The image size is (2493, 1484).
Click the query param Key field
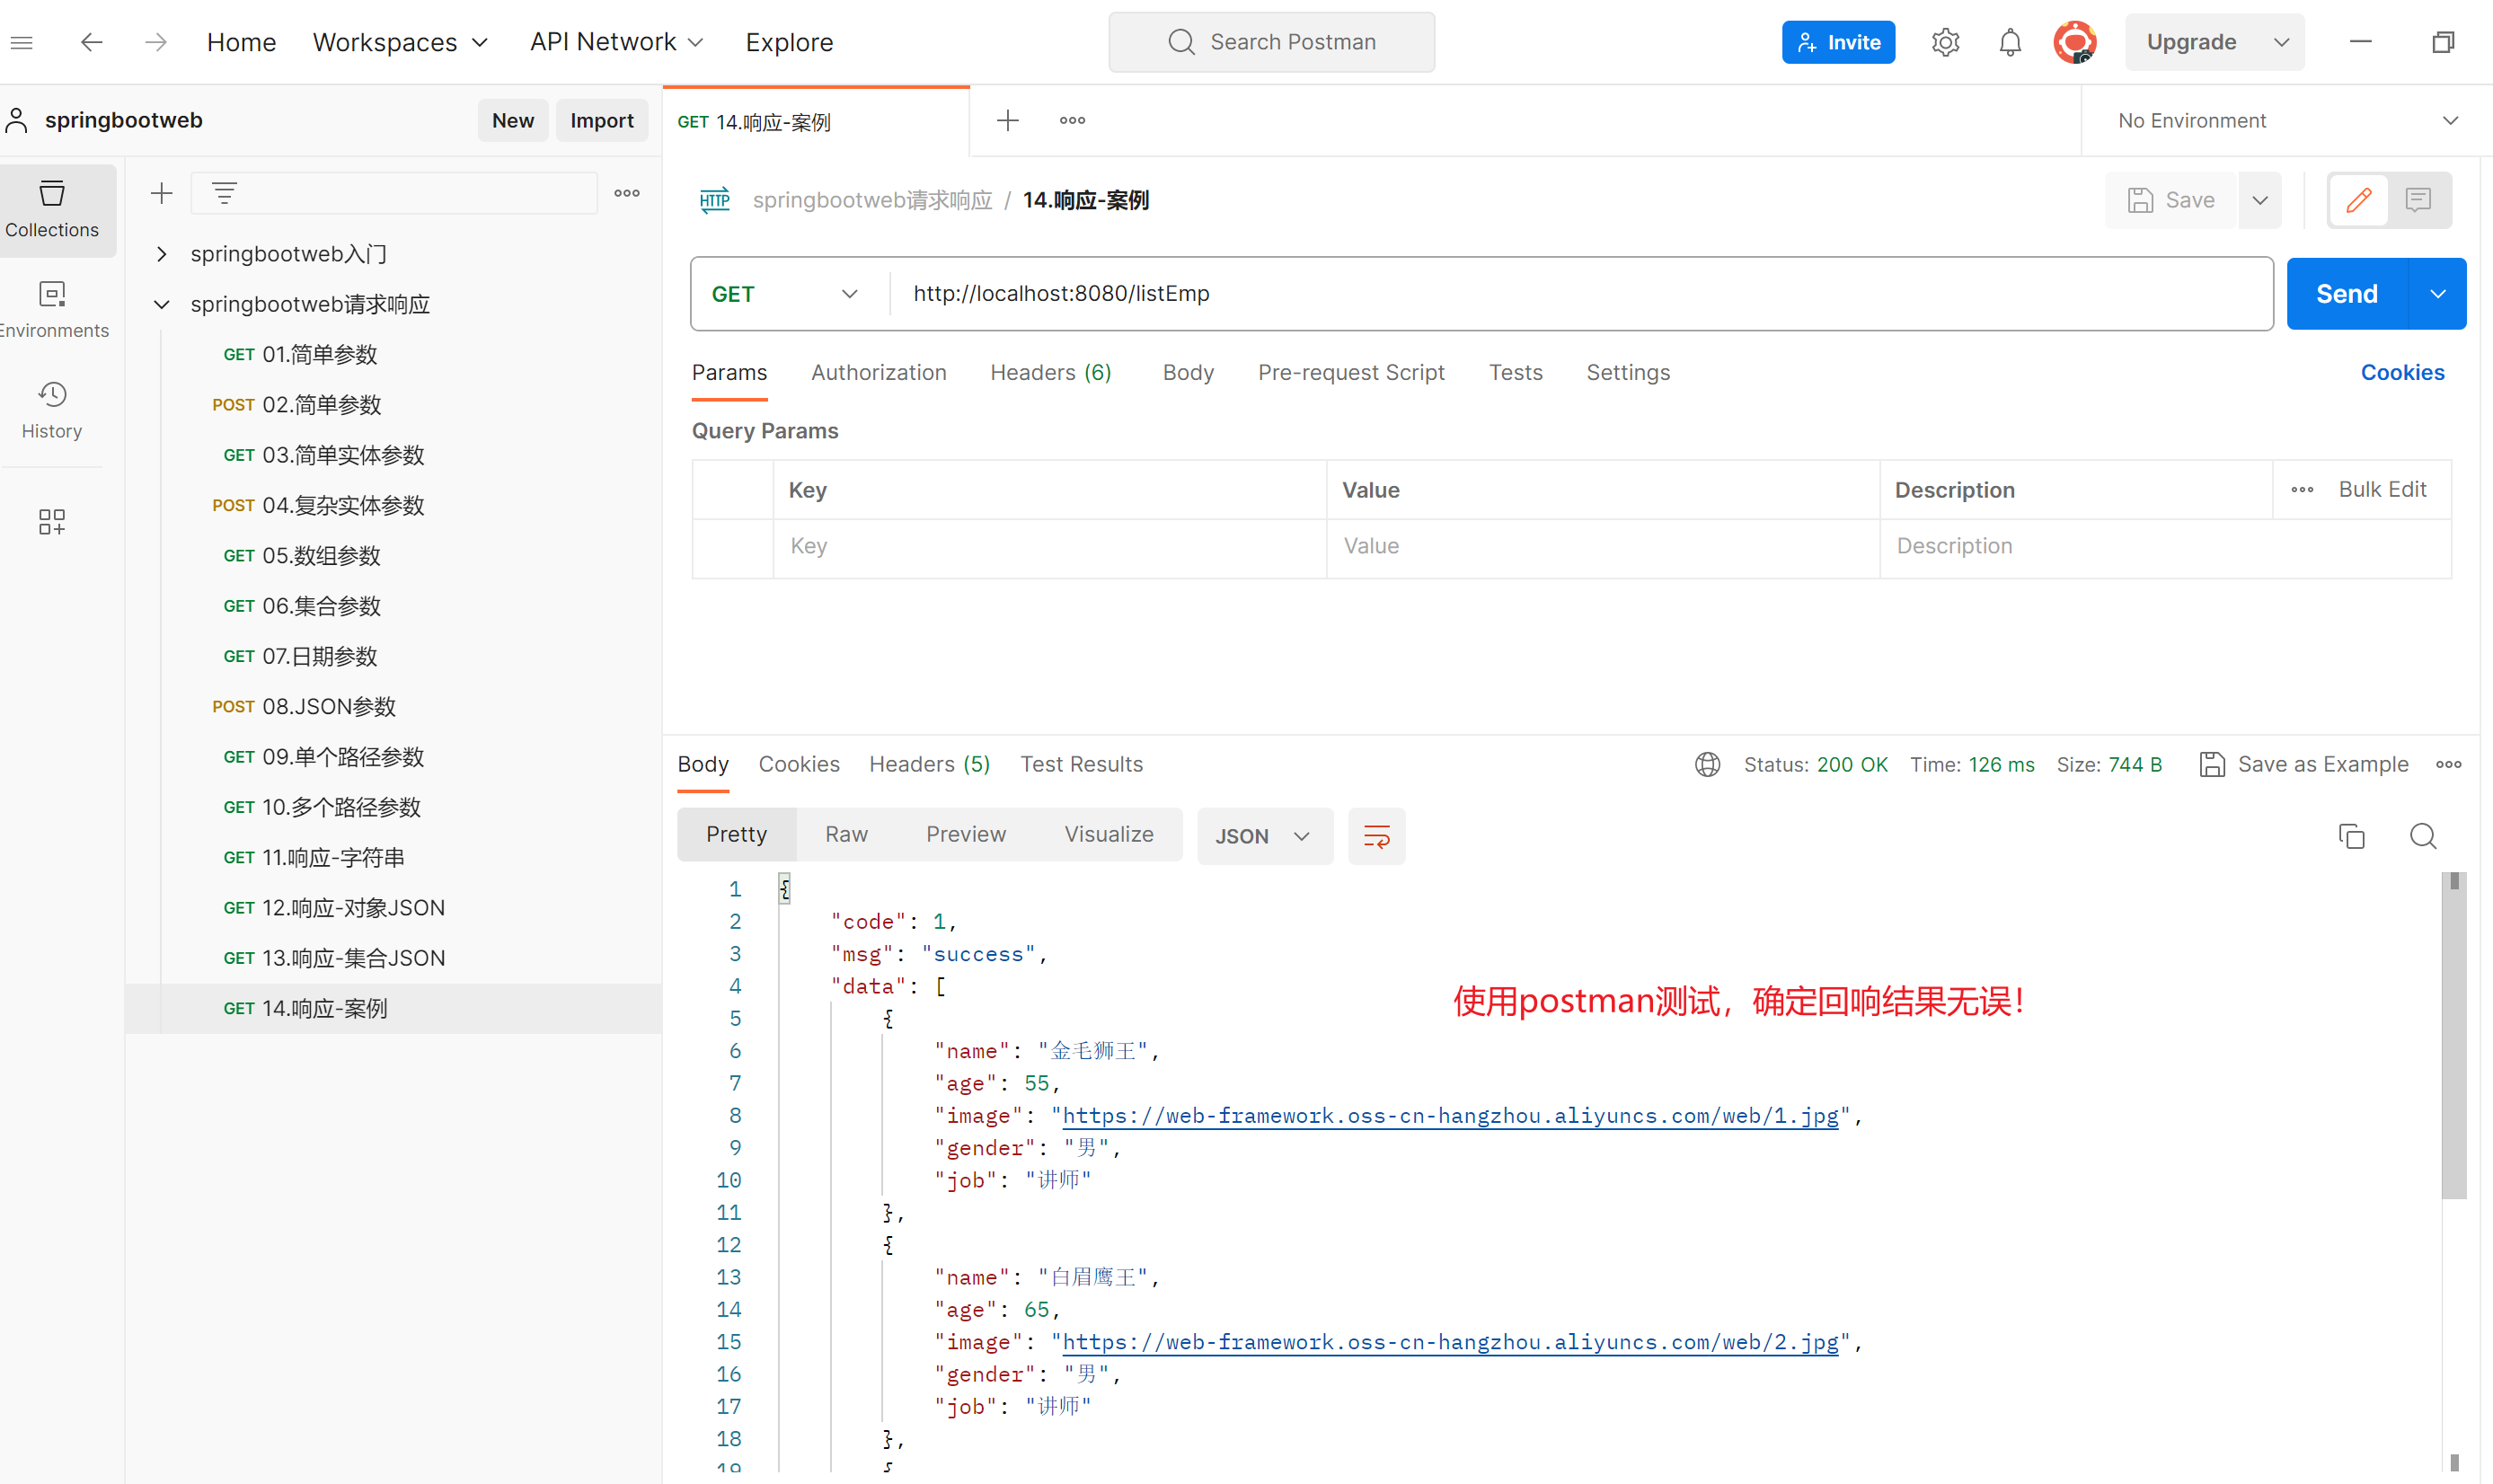1050,546
